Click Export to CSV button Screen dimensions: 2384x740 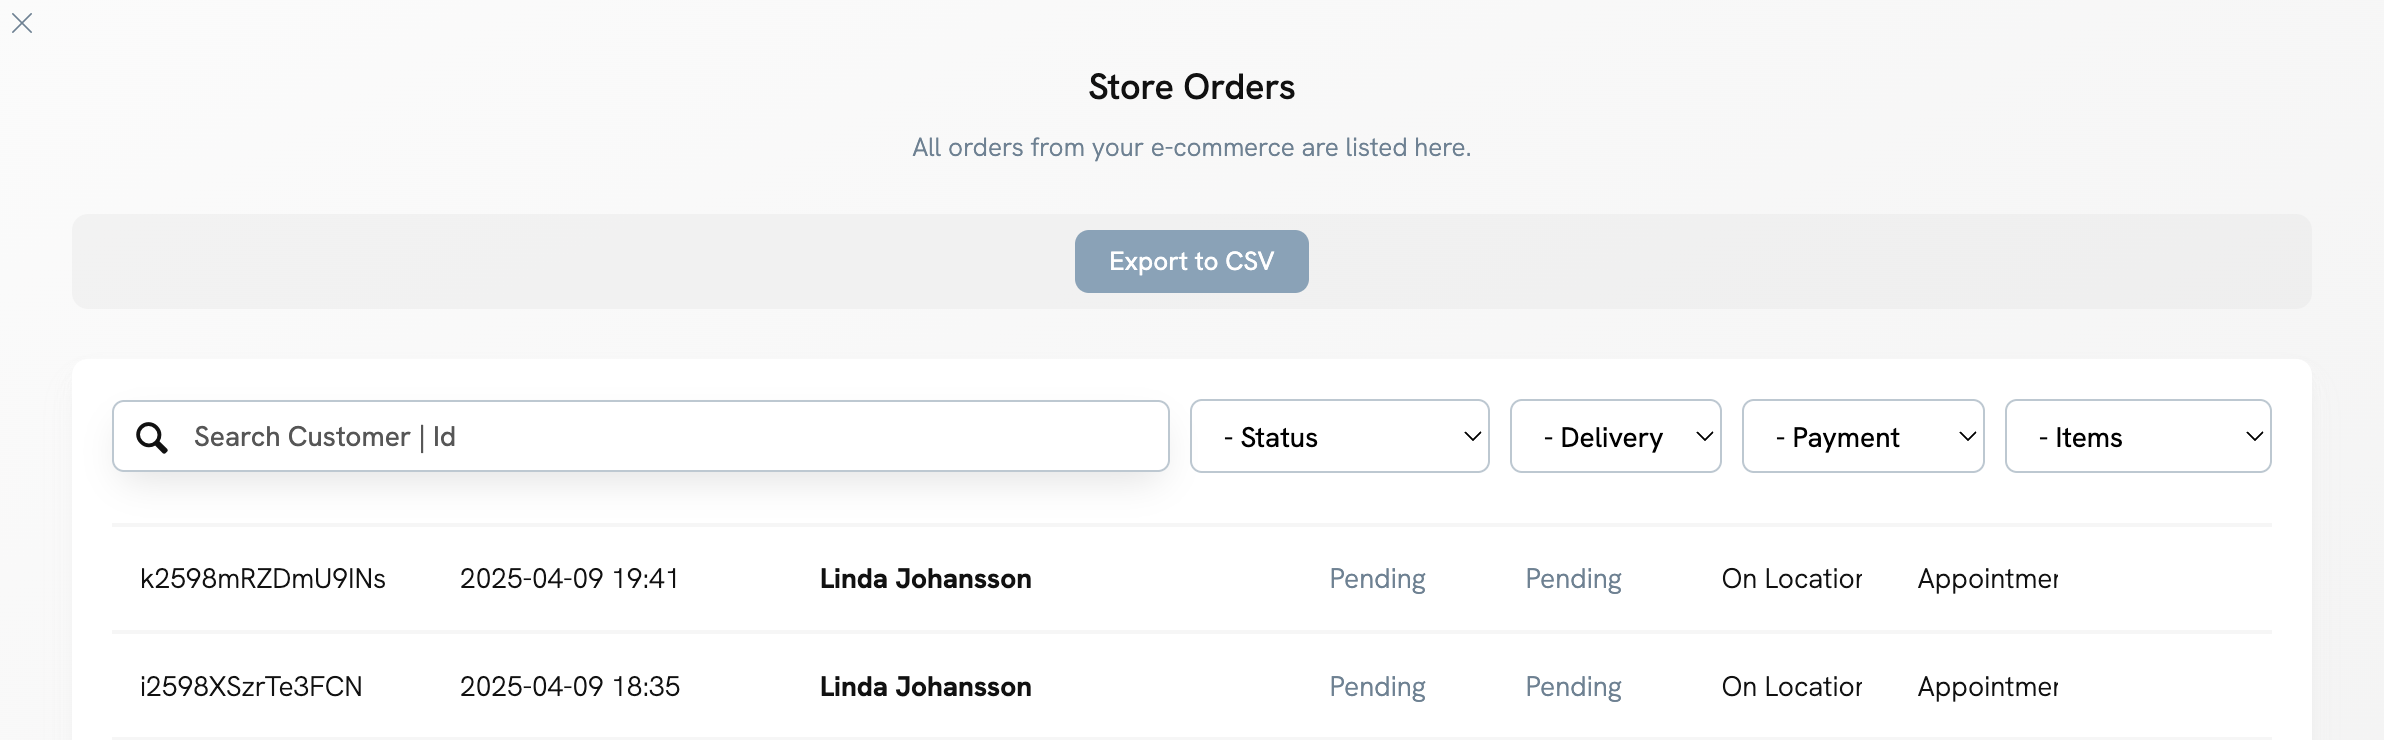(x=1191, y=262)
